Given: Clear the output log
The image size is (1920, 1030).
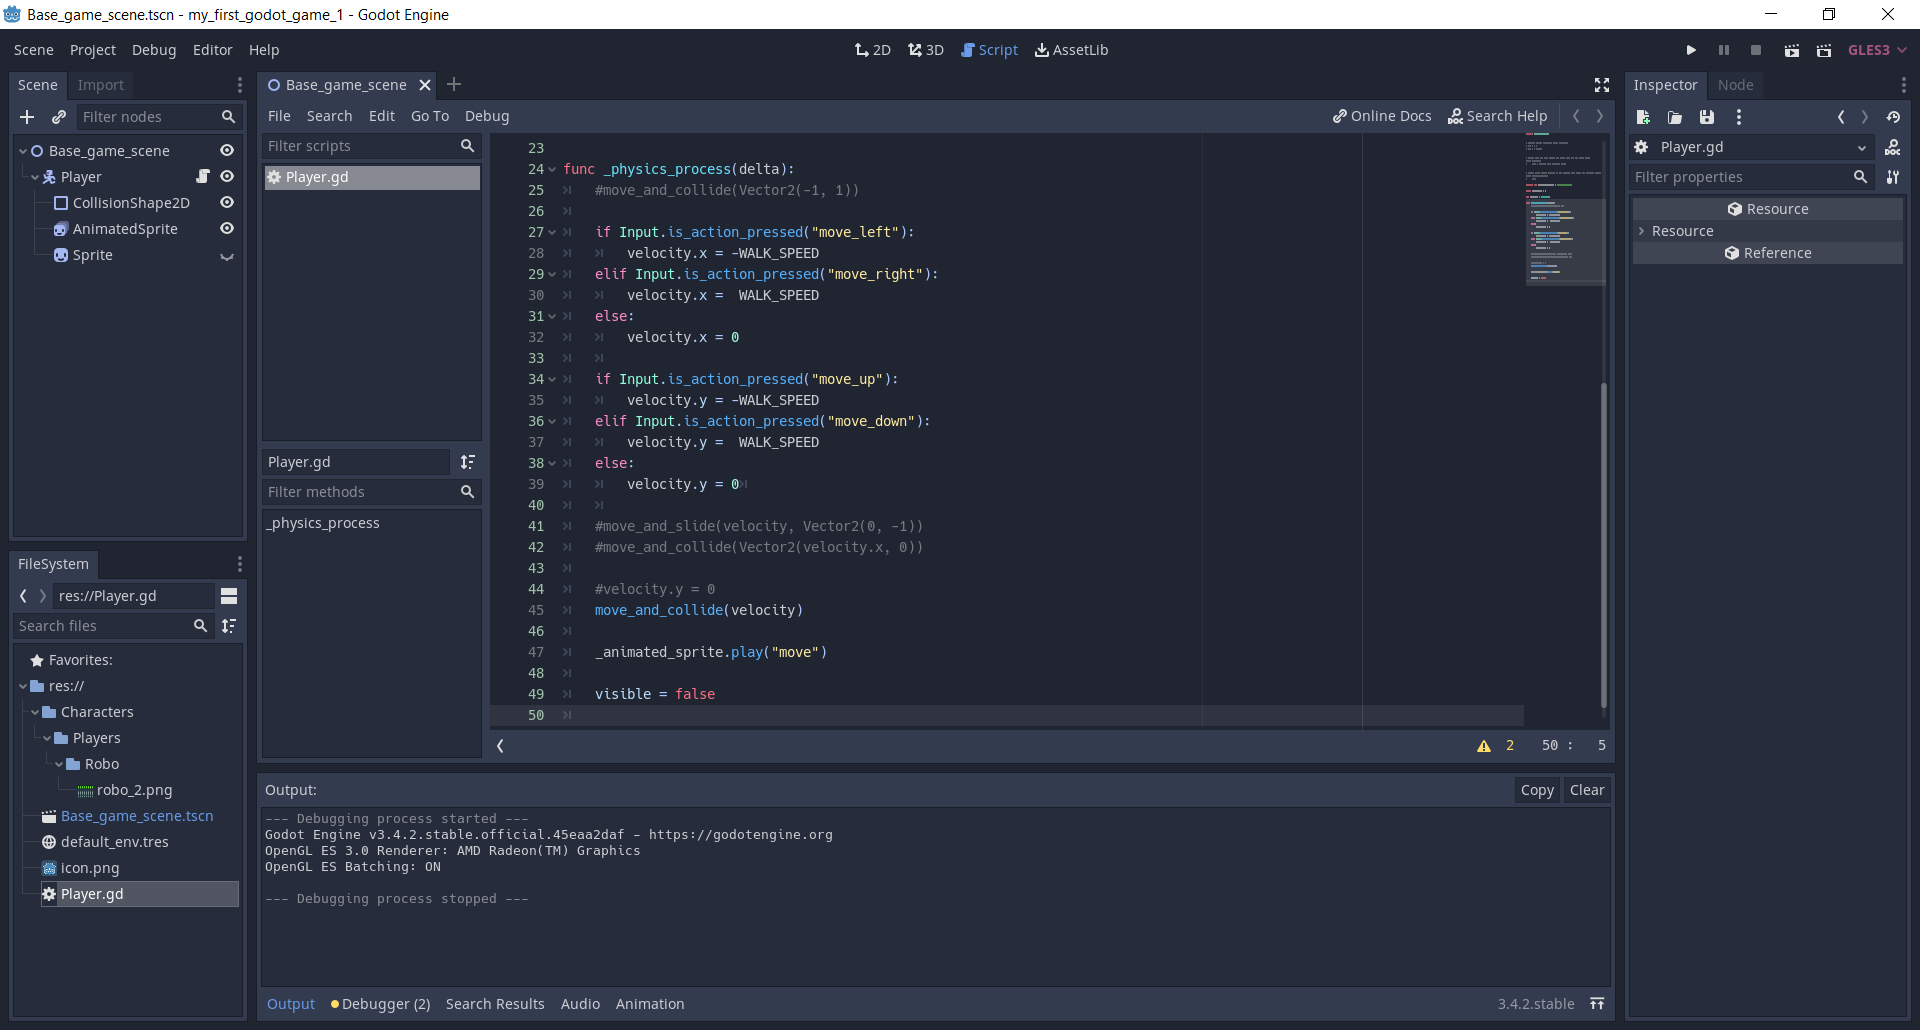Looking at the screenshot, I should click(x=1587, y=790).
